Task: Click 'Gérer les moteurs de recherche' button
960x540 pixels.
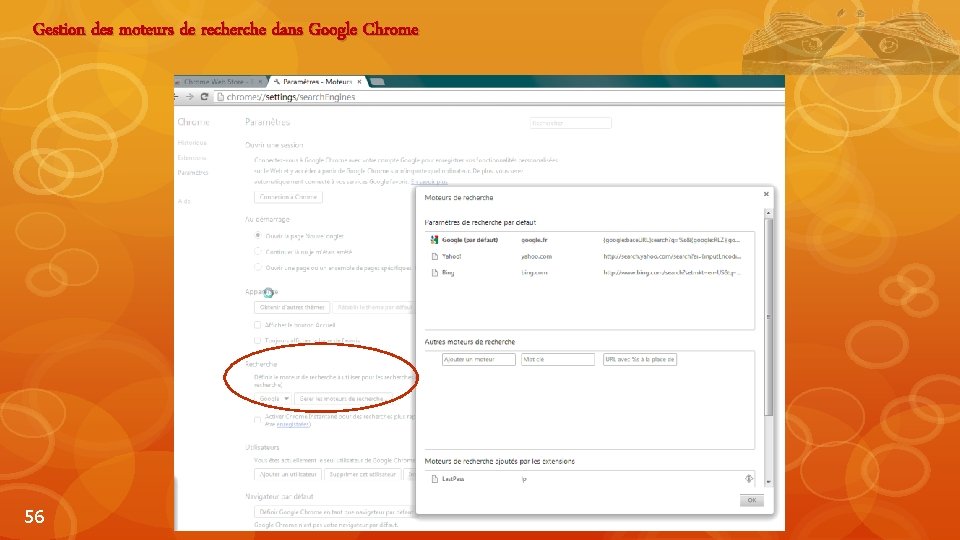Action: (x=342, y=399)
